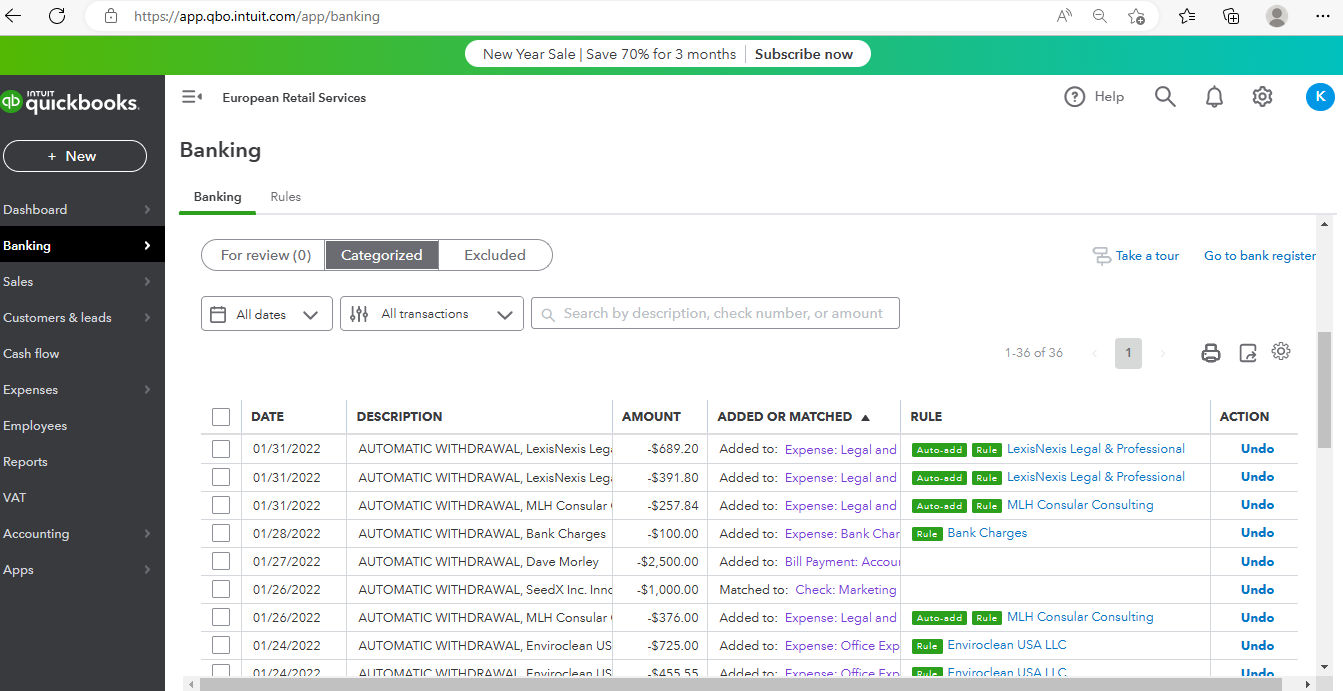Show the For review (0) list
1343x691 pixels.
click(x=264, y=255)
